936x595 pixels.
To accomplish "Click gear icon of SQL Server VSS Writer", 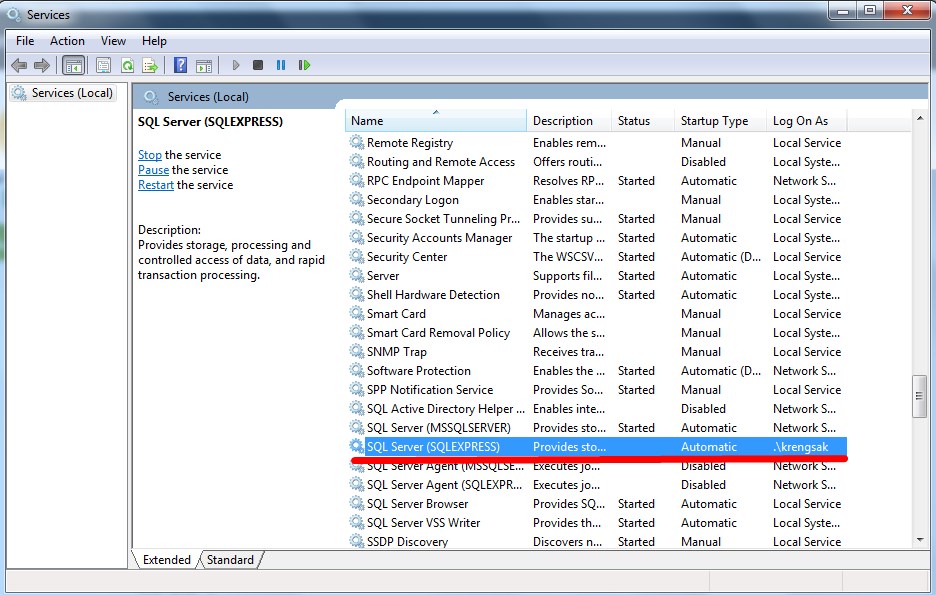I will [356, 522].
